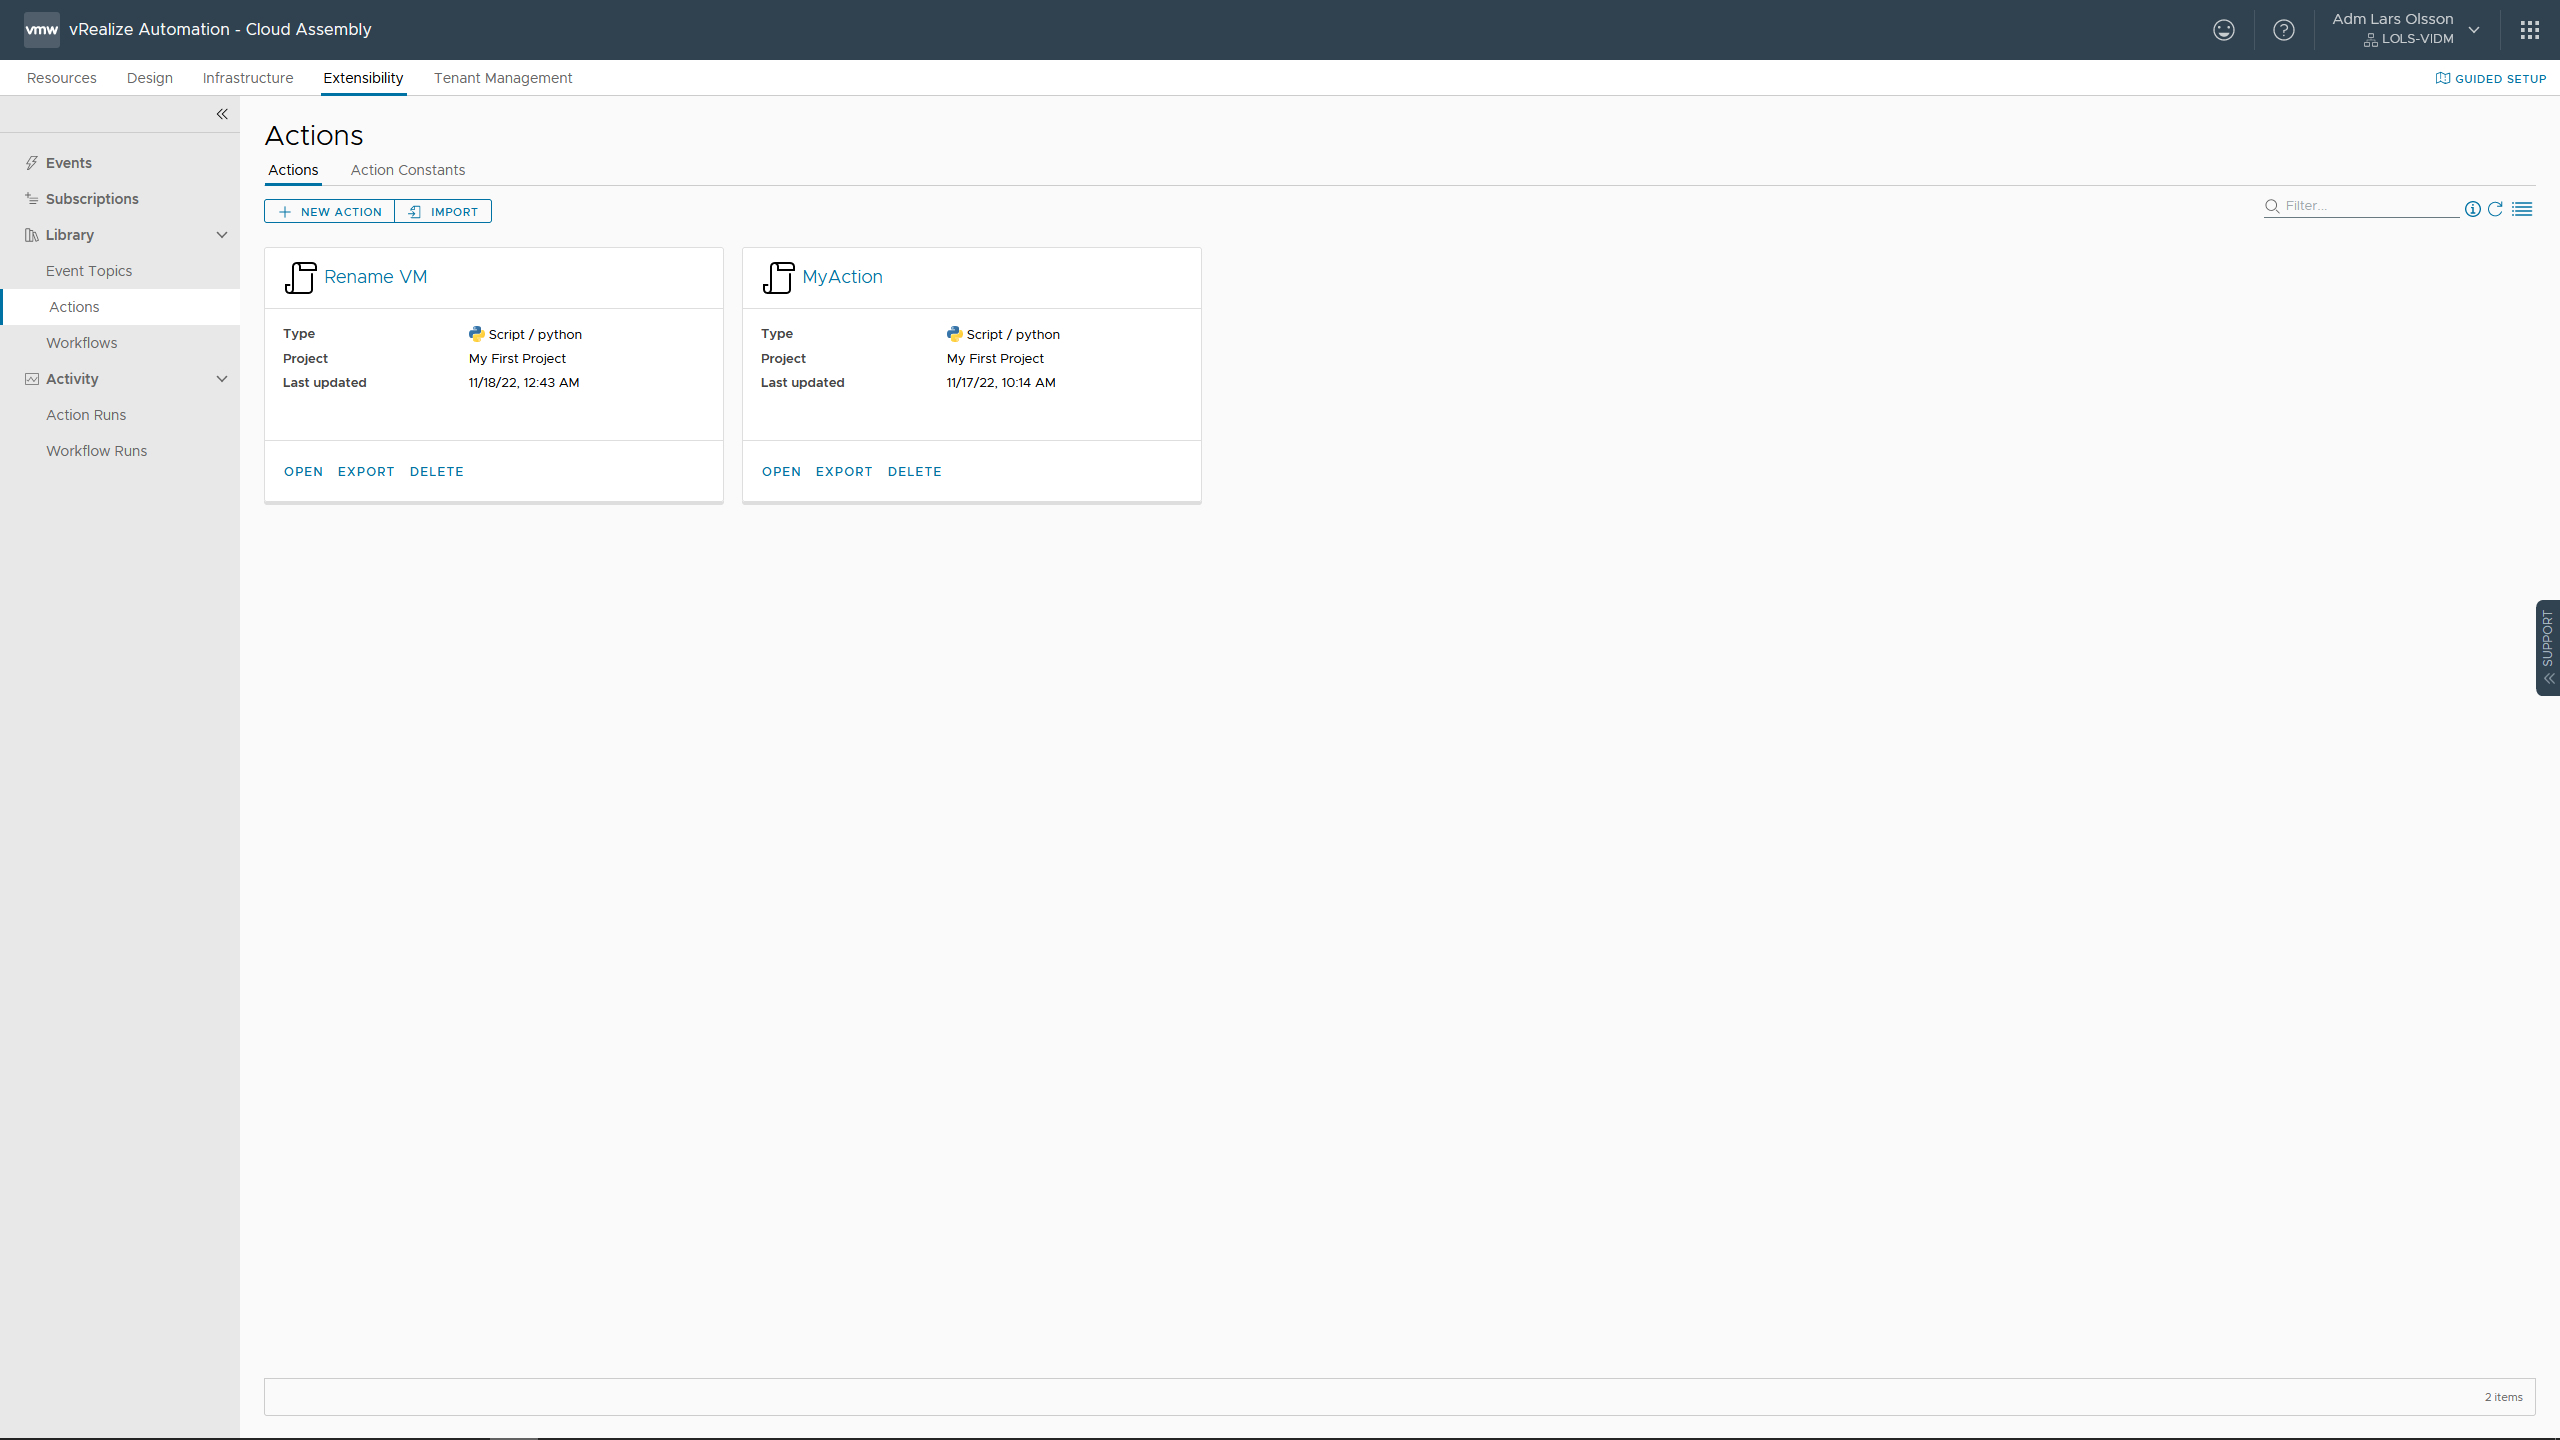Click the filter info icon
This screenshot has height=1440, width=2560.
pos(2472,209)
